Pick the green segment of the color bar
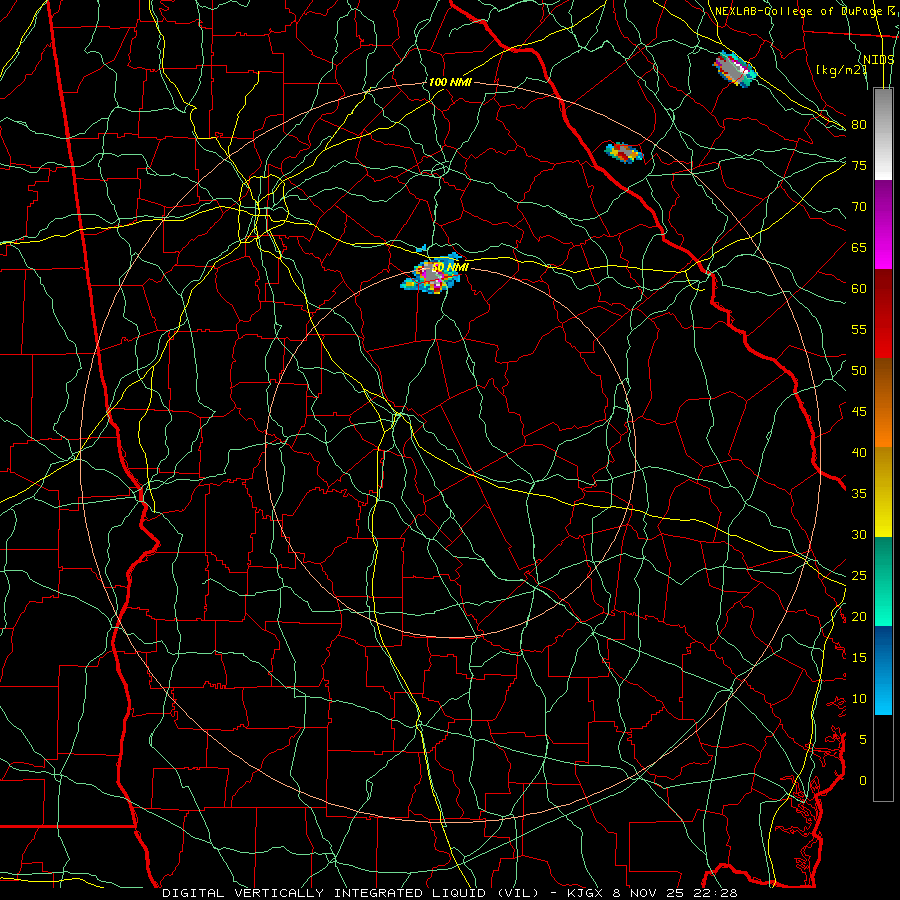900x900 pixels. 883,581
